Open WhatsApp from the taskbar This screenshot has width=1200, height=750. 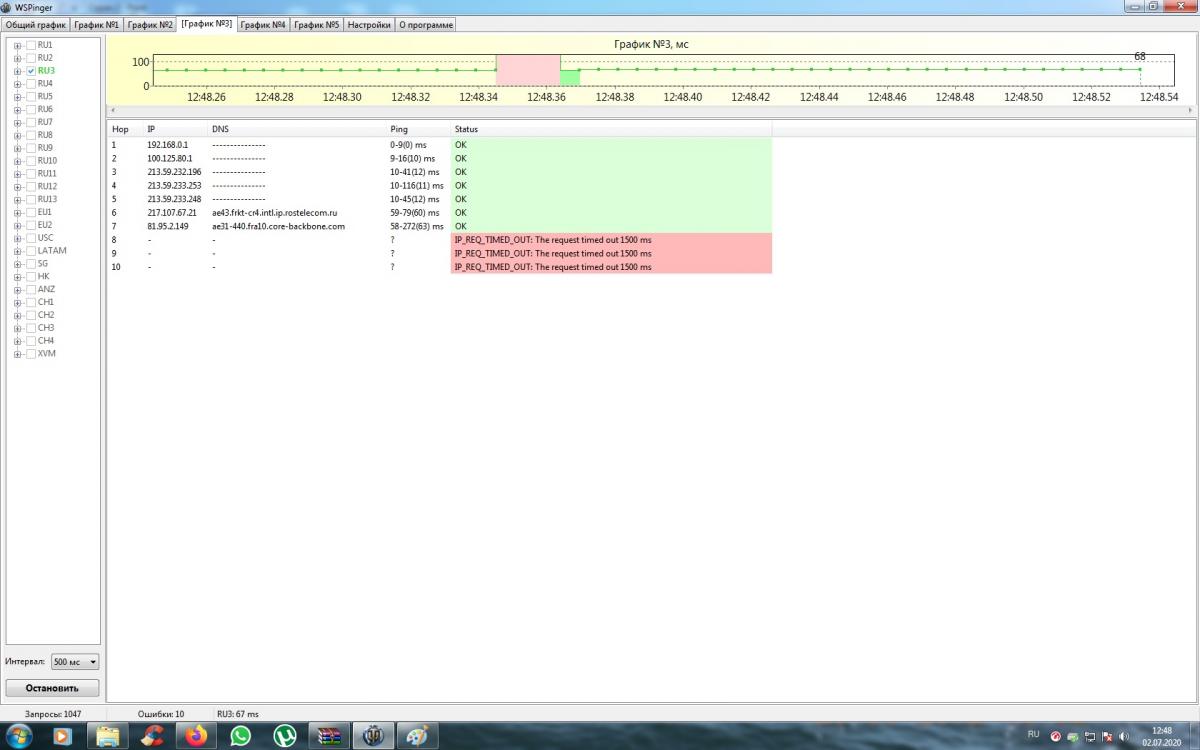pyautogui.click(x=240, y=736)
